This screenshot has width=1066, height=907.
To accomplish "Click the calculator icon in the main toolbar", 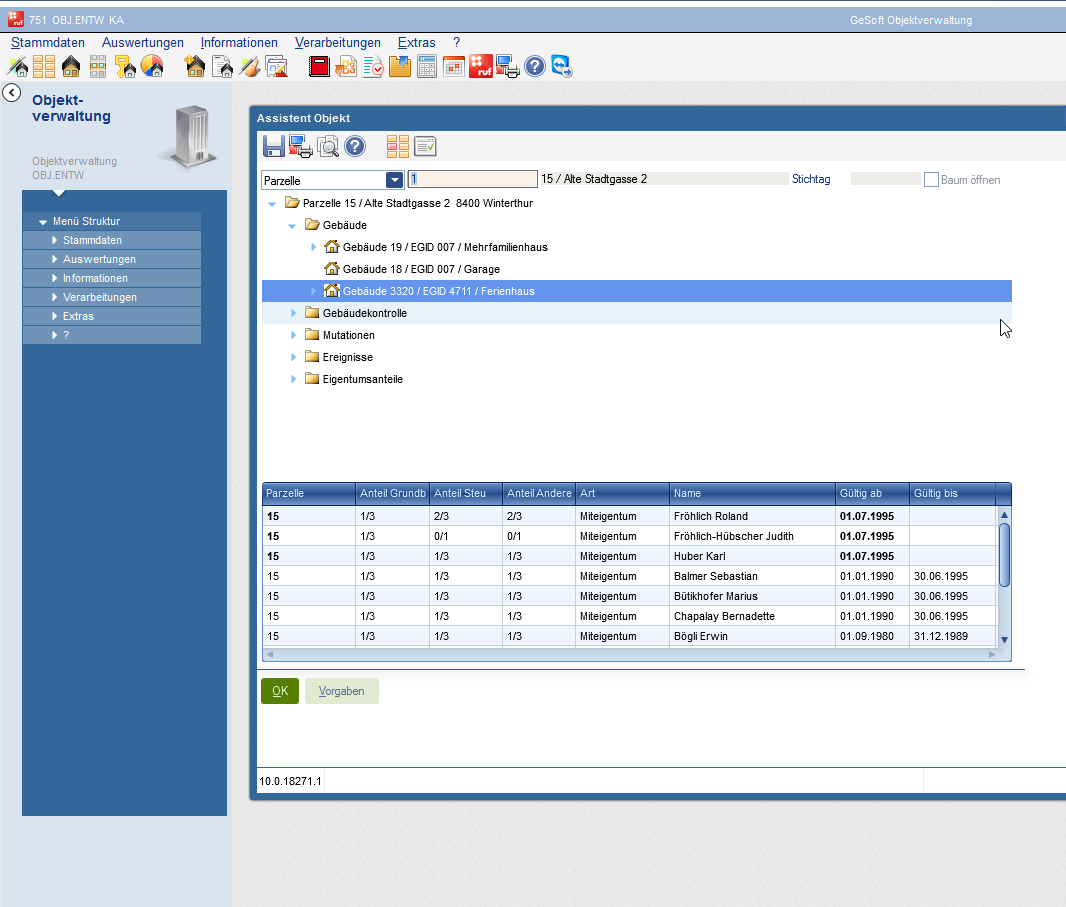I will pos(427,67).
